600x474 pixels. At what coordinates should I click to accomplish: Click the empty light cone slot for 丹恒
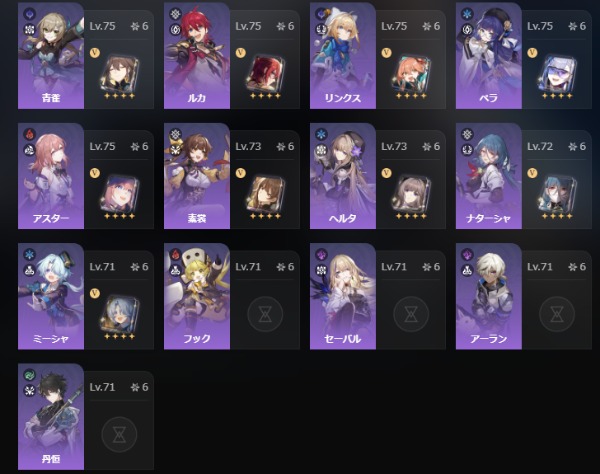tap(119, 434)
